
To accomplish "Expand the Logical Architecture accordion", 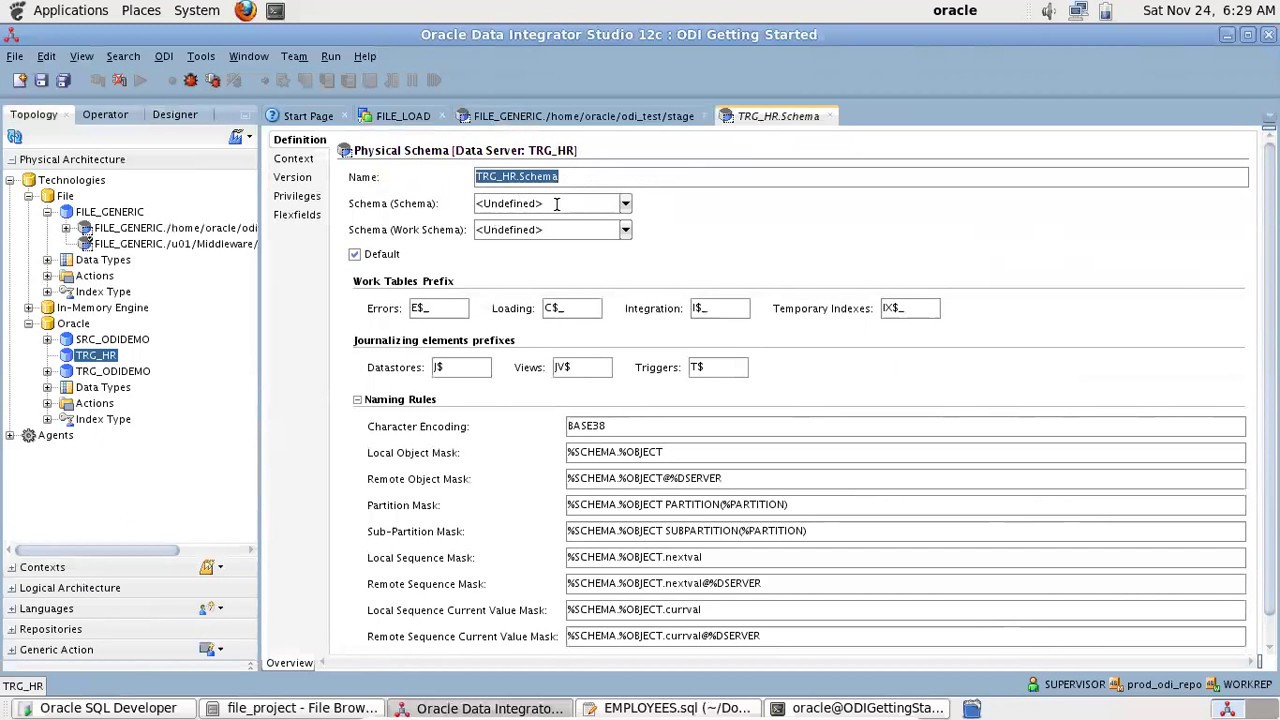I will (12, 588).
